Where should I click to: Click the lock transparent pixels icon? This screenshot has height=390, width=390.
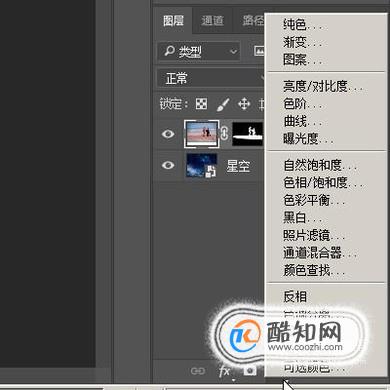(x=201, y=104)
